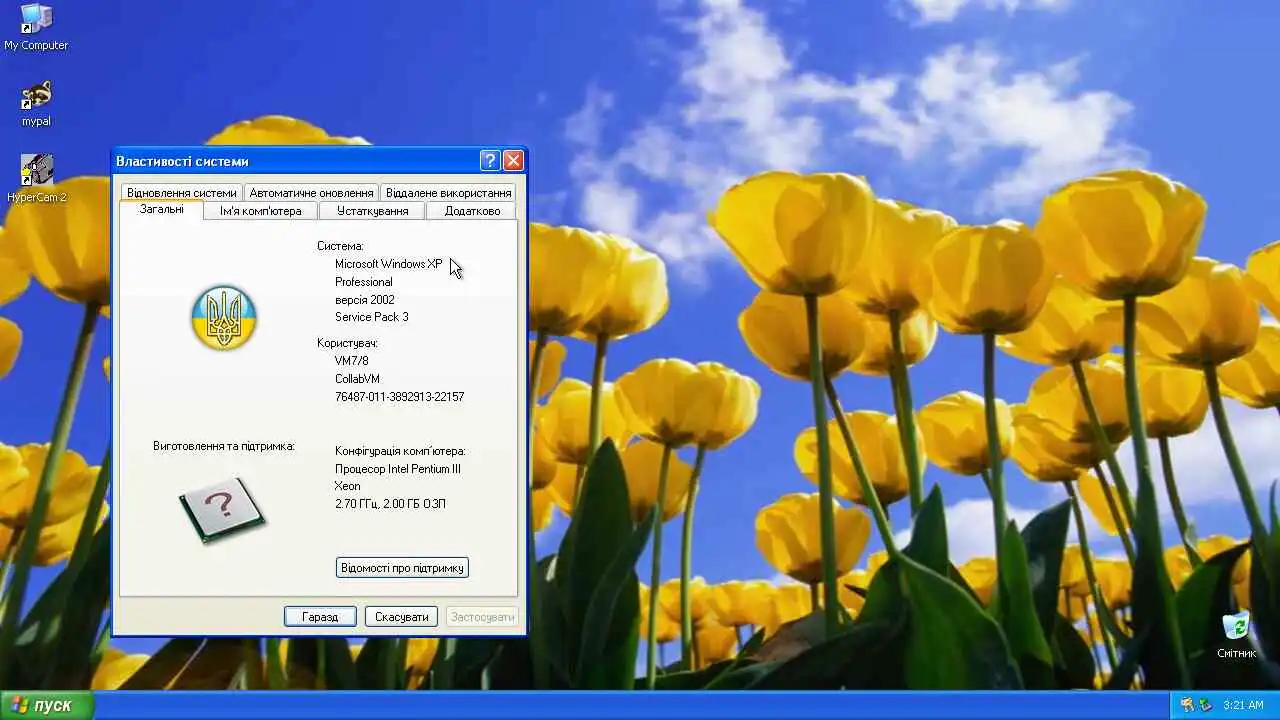The image size is (1280, 720).
Task: Click the Виготовлення та підтримка label
Action: [x=224, y=446]
